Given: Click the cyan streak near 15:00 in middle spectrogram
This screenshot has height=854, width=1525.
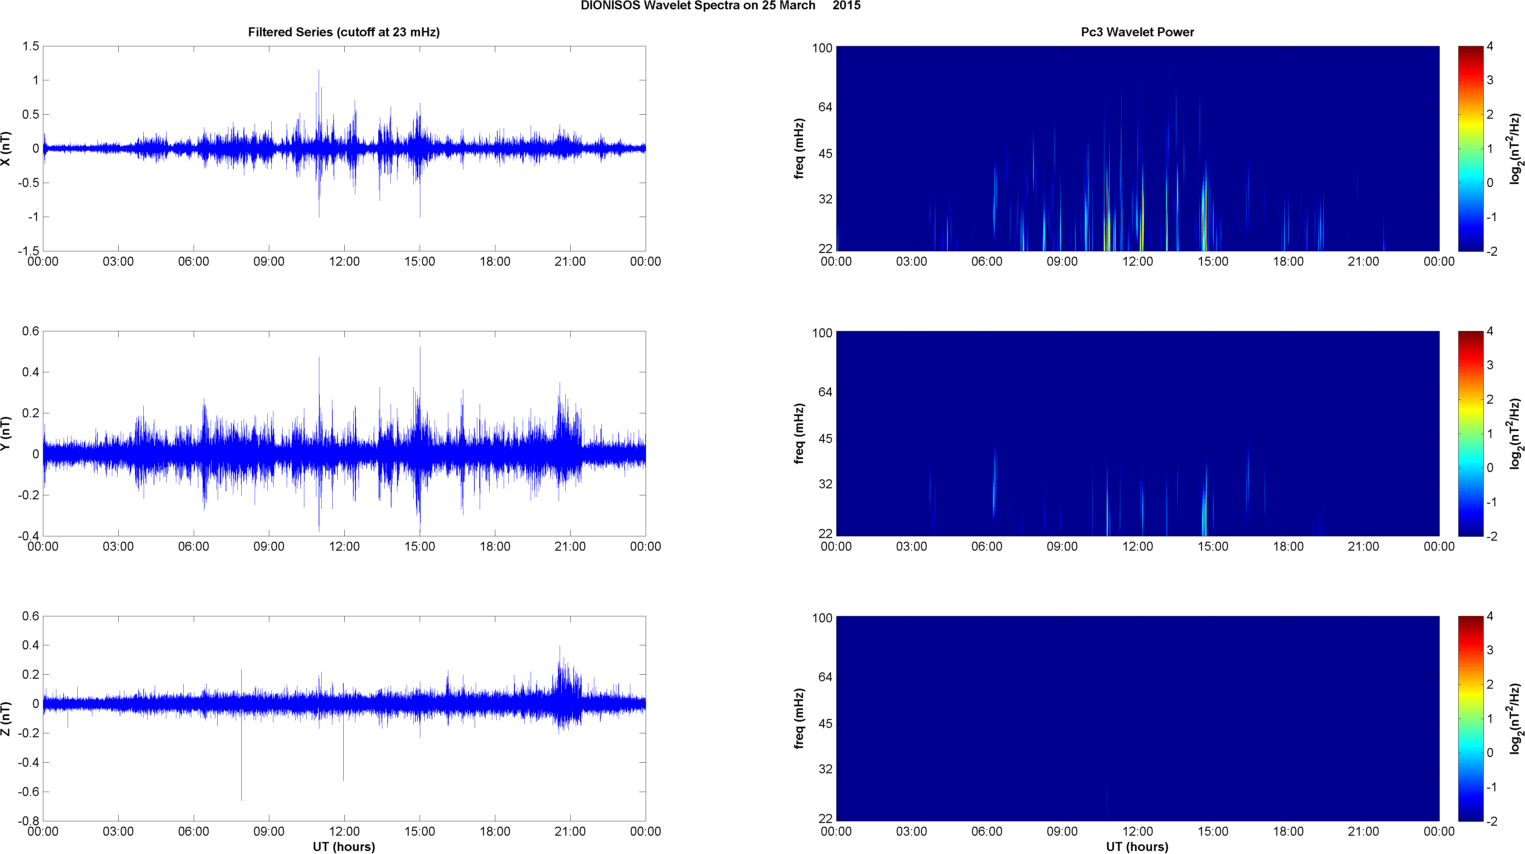Looking at the screenshot, I should 1205,500.
